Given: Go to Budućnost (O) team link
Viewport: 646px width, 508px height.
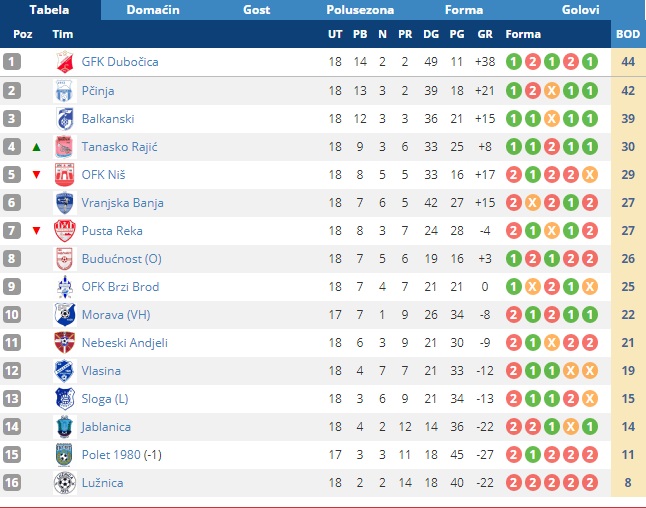Looking at the screenshot, I should point(121,258).
